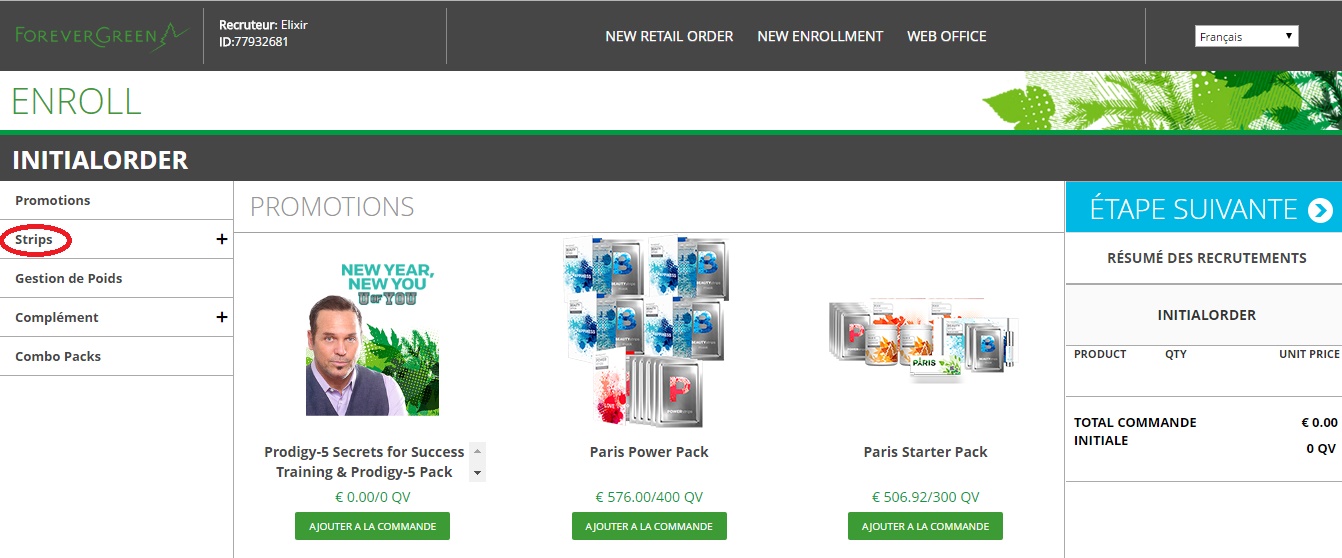Open the New Retail Order menu item
This screenshot has width=1342, height=558.
(x=669, y=36)
